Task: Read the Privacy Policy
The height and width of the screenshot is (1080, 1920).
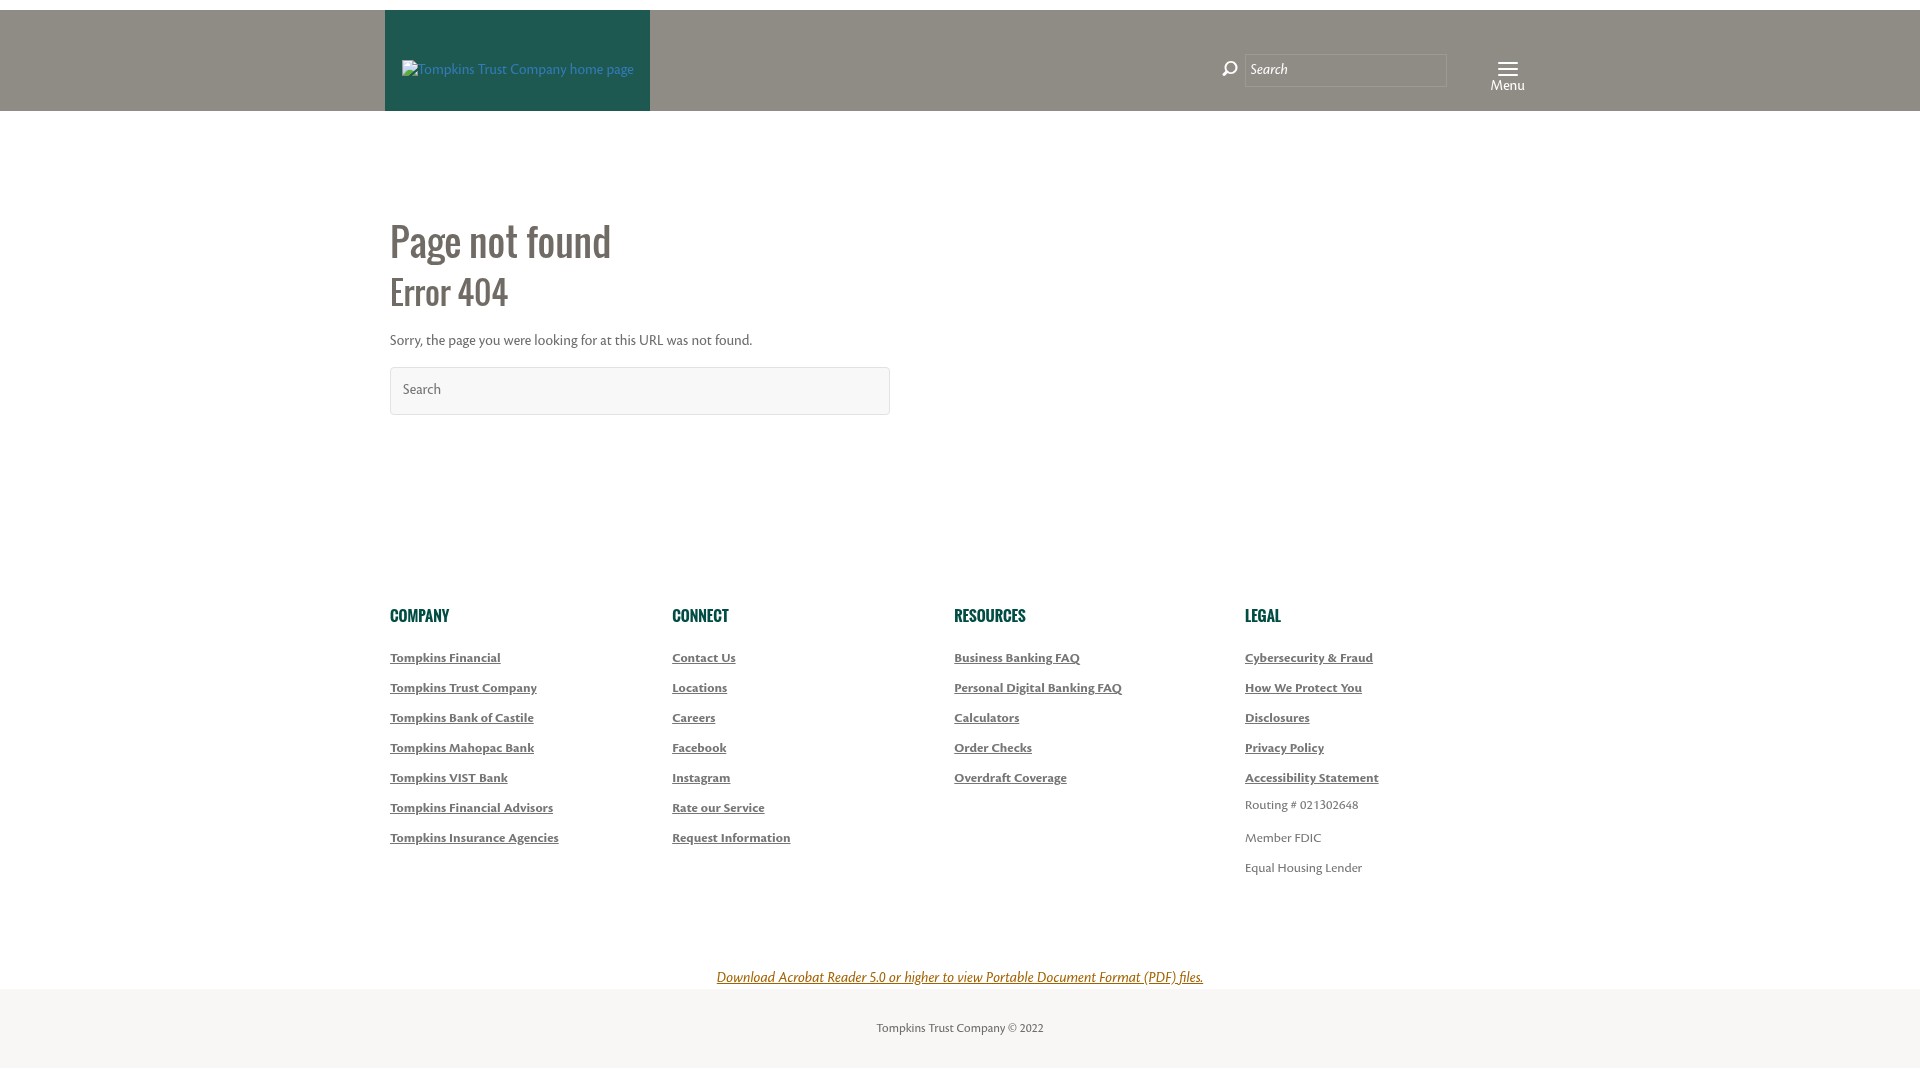Action: pos(1284,748)
